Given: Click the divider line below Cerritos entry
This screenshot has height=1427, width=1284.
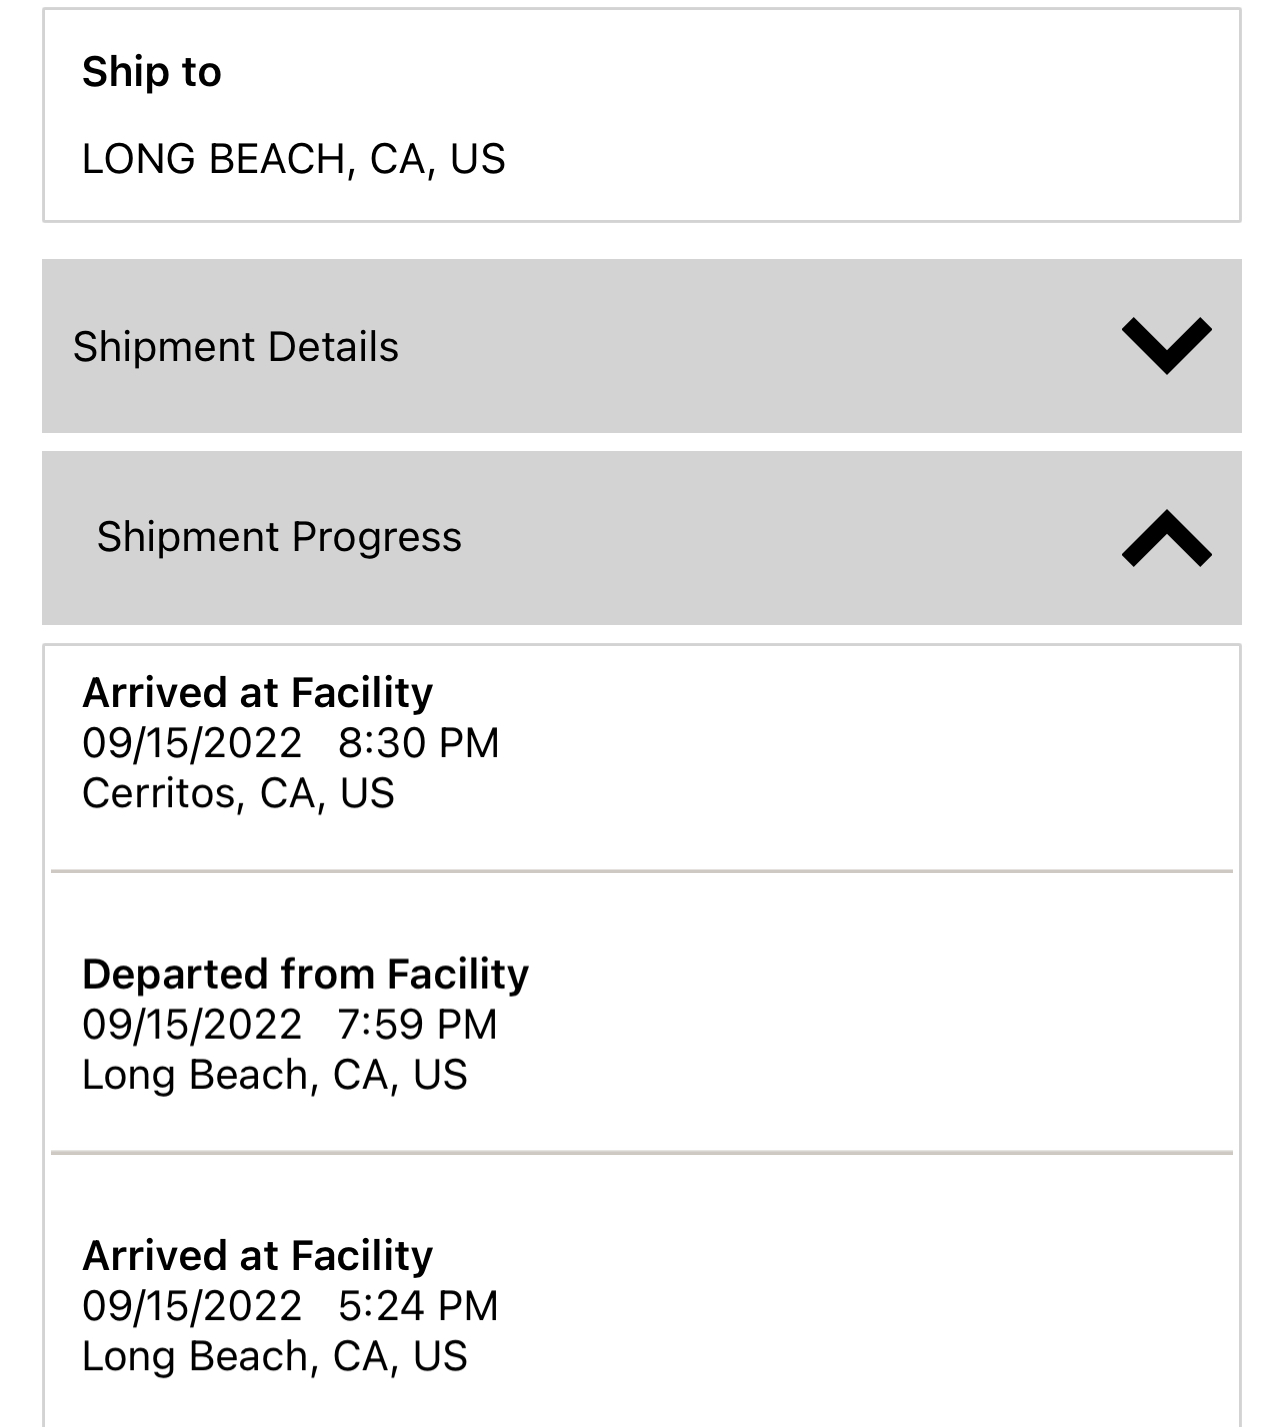Looking at the screenshot, I should pyautogui.click(x=642, y=871).
